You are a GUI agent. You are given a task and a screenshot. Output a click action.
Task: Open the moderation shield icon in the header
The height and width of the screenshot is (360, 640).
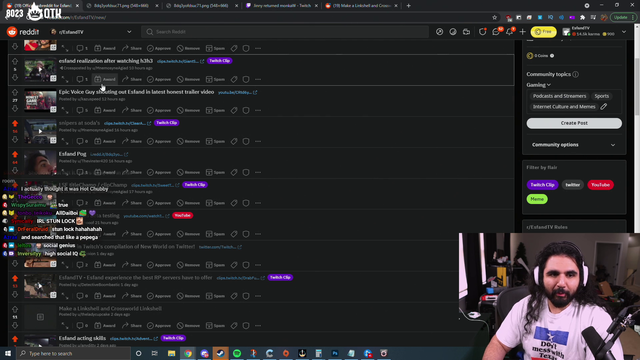482,32
